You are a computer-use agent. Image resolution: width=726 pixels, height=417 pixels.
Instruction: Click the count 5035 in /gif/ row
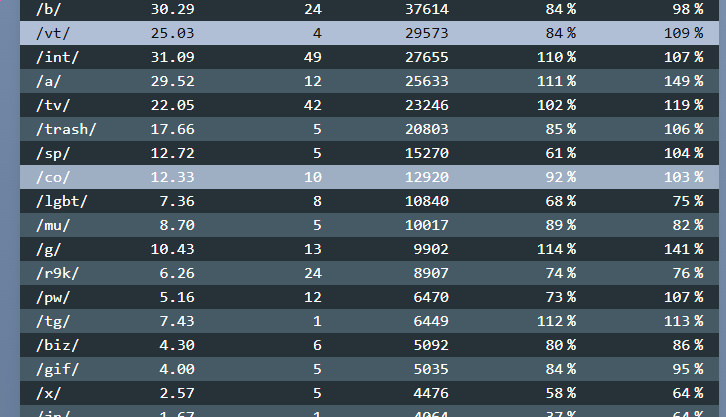(x=431, y=369)
